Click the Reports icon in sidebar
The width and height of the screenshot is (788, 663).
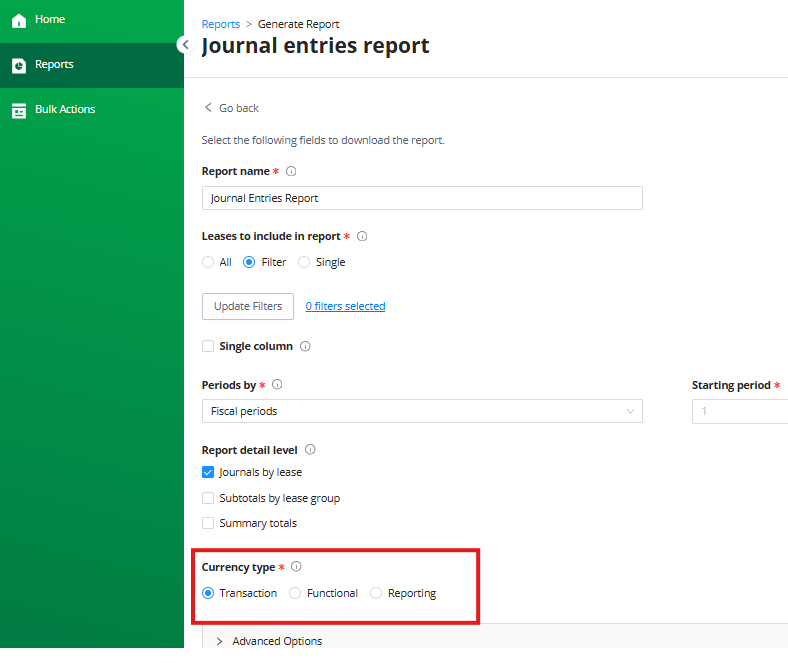click(19, 65)
